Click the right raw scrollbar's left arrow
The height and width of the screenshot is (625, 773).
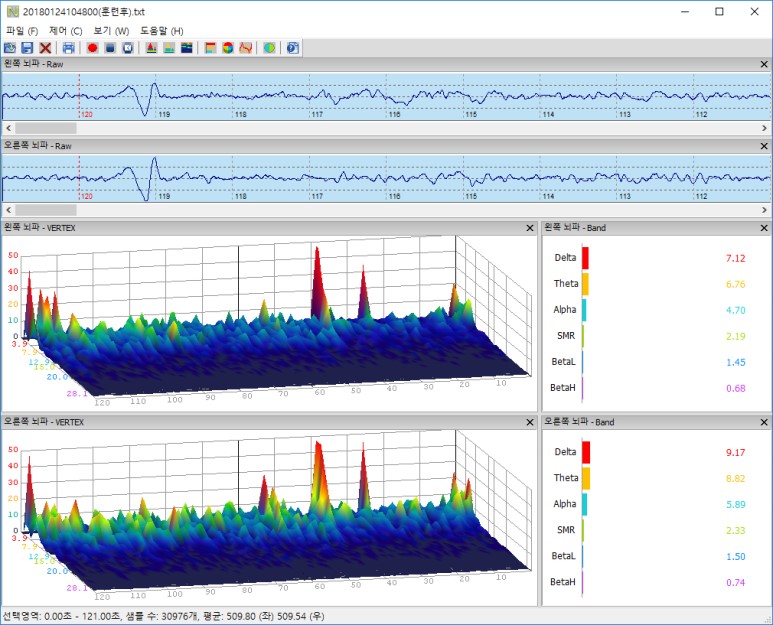pyautogui.click(x=7, y=210)
